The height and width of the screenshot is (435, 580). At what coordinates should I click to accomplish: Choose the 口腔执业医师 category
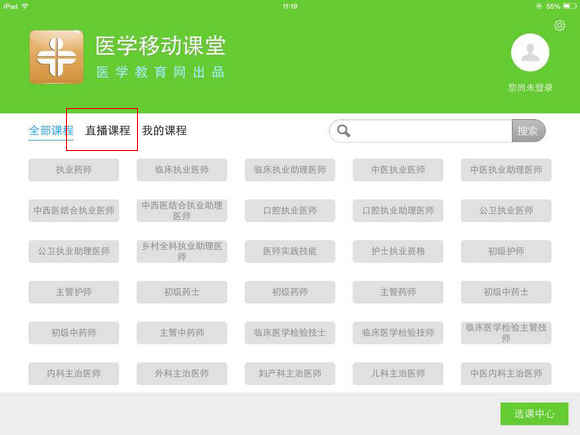(290, 210)
